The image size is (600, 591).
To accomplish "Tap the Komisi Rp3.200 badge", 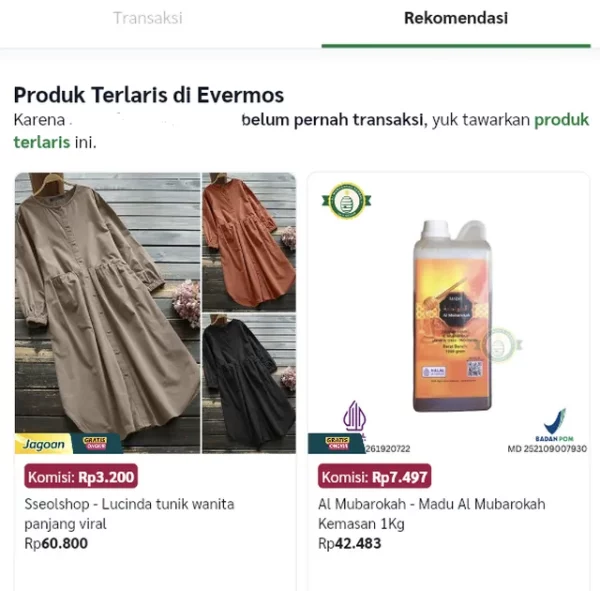I will (x=81, y=477).
